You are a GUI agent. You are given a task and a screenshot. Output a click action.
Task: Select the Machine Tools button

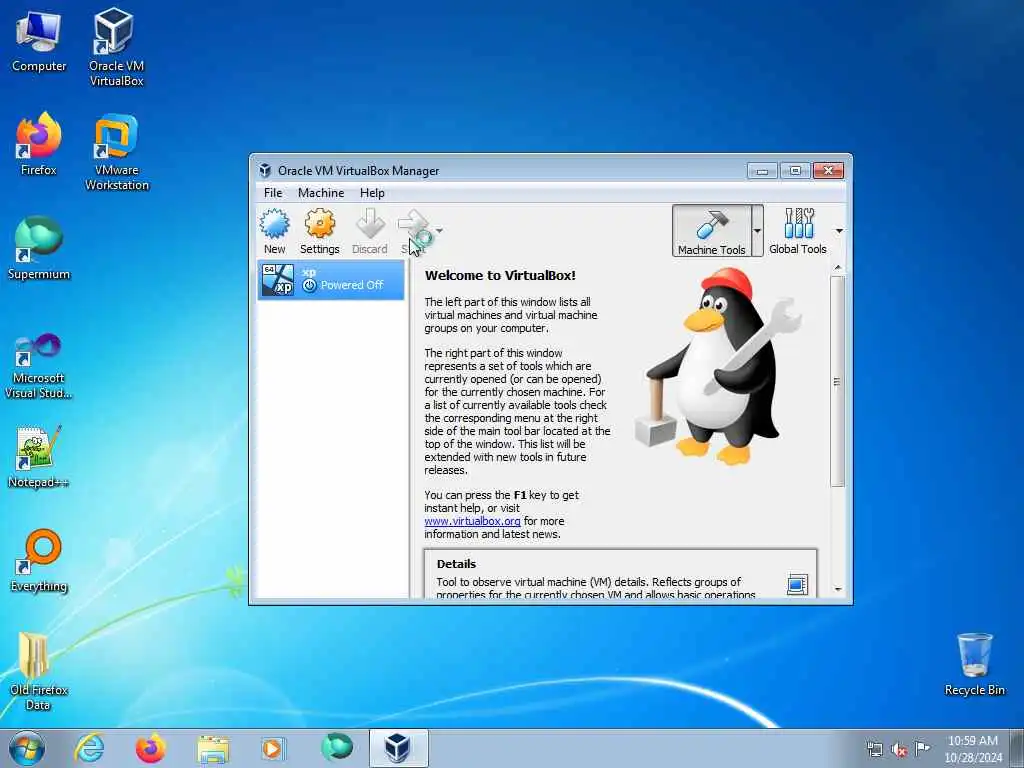point(712,231)
